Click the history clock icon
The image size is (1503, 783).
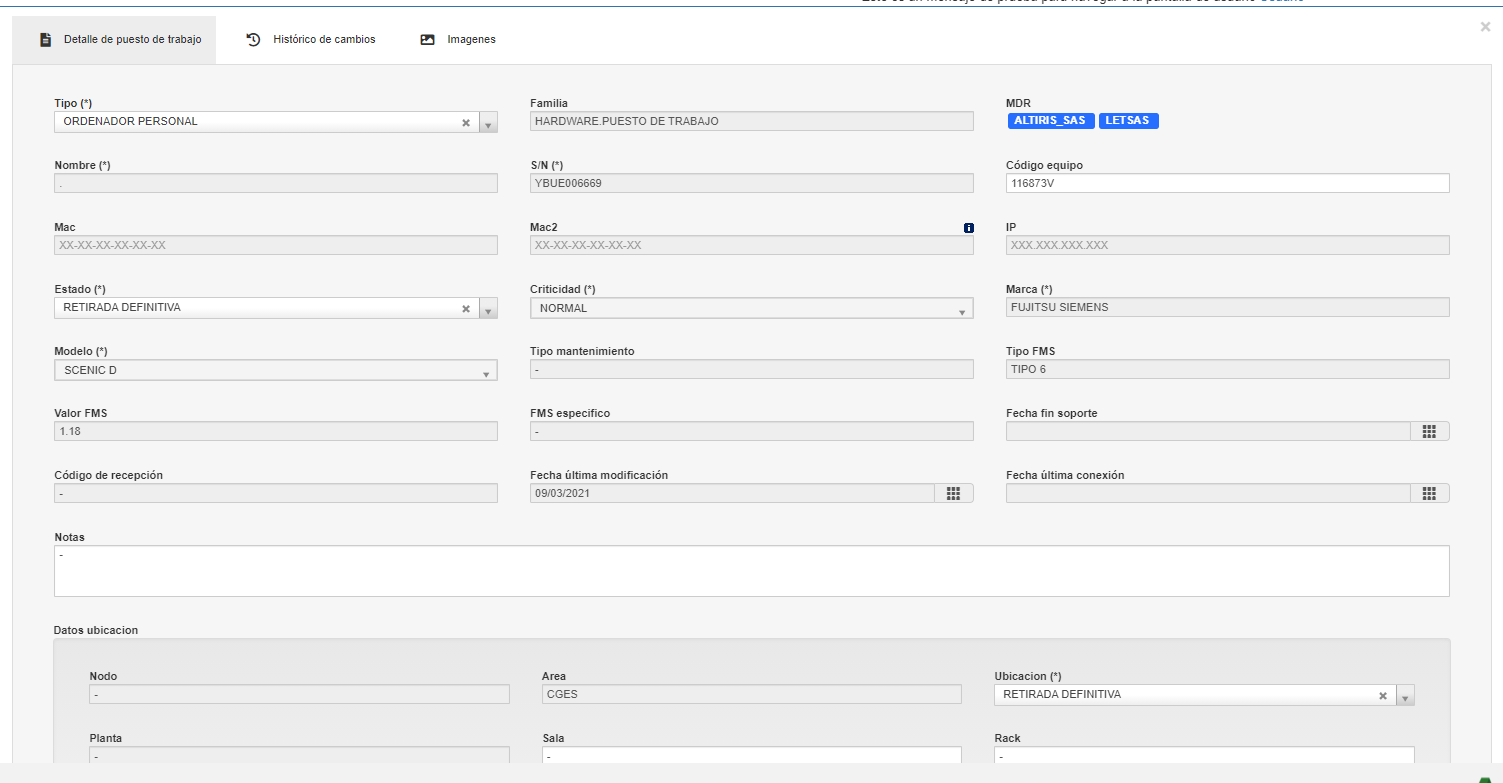pyautogui.click(x=254, y=40)
